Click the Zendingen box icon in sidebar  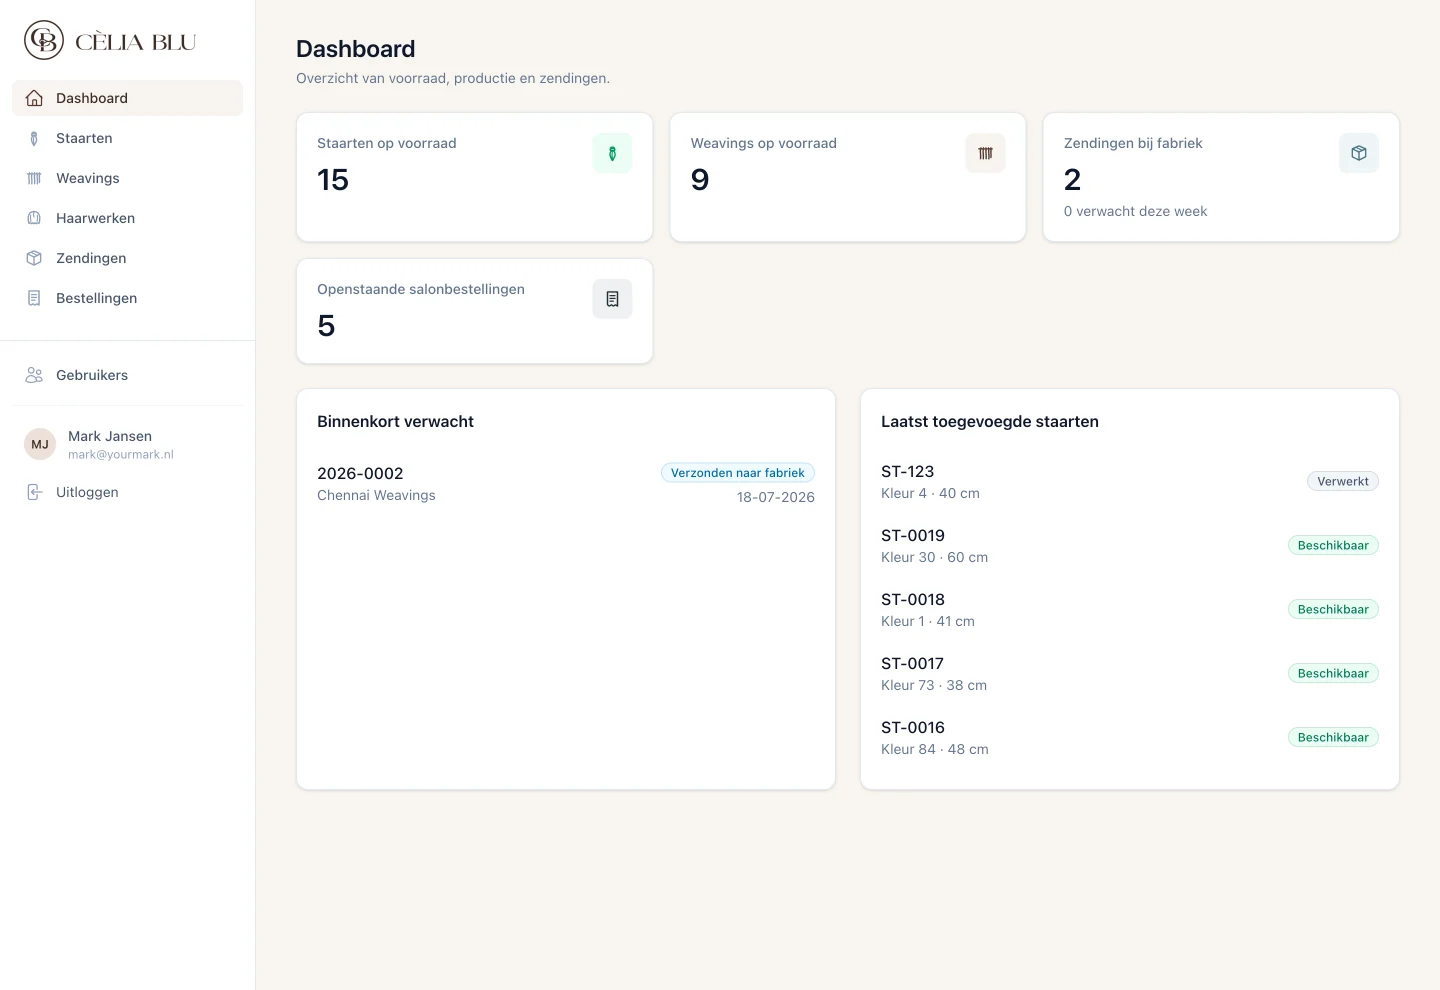tap(34, 258)
